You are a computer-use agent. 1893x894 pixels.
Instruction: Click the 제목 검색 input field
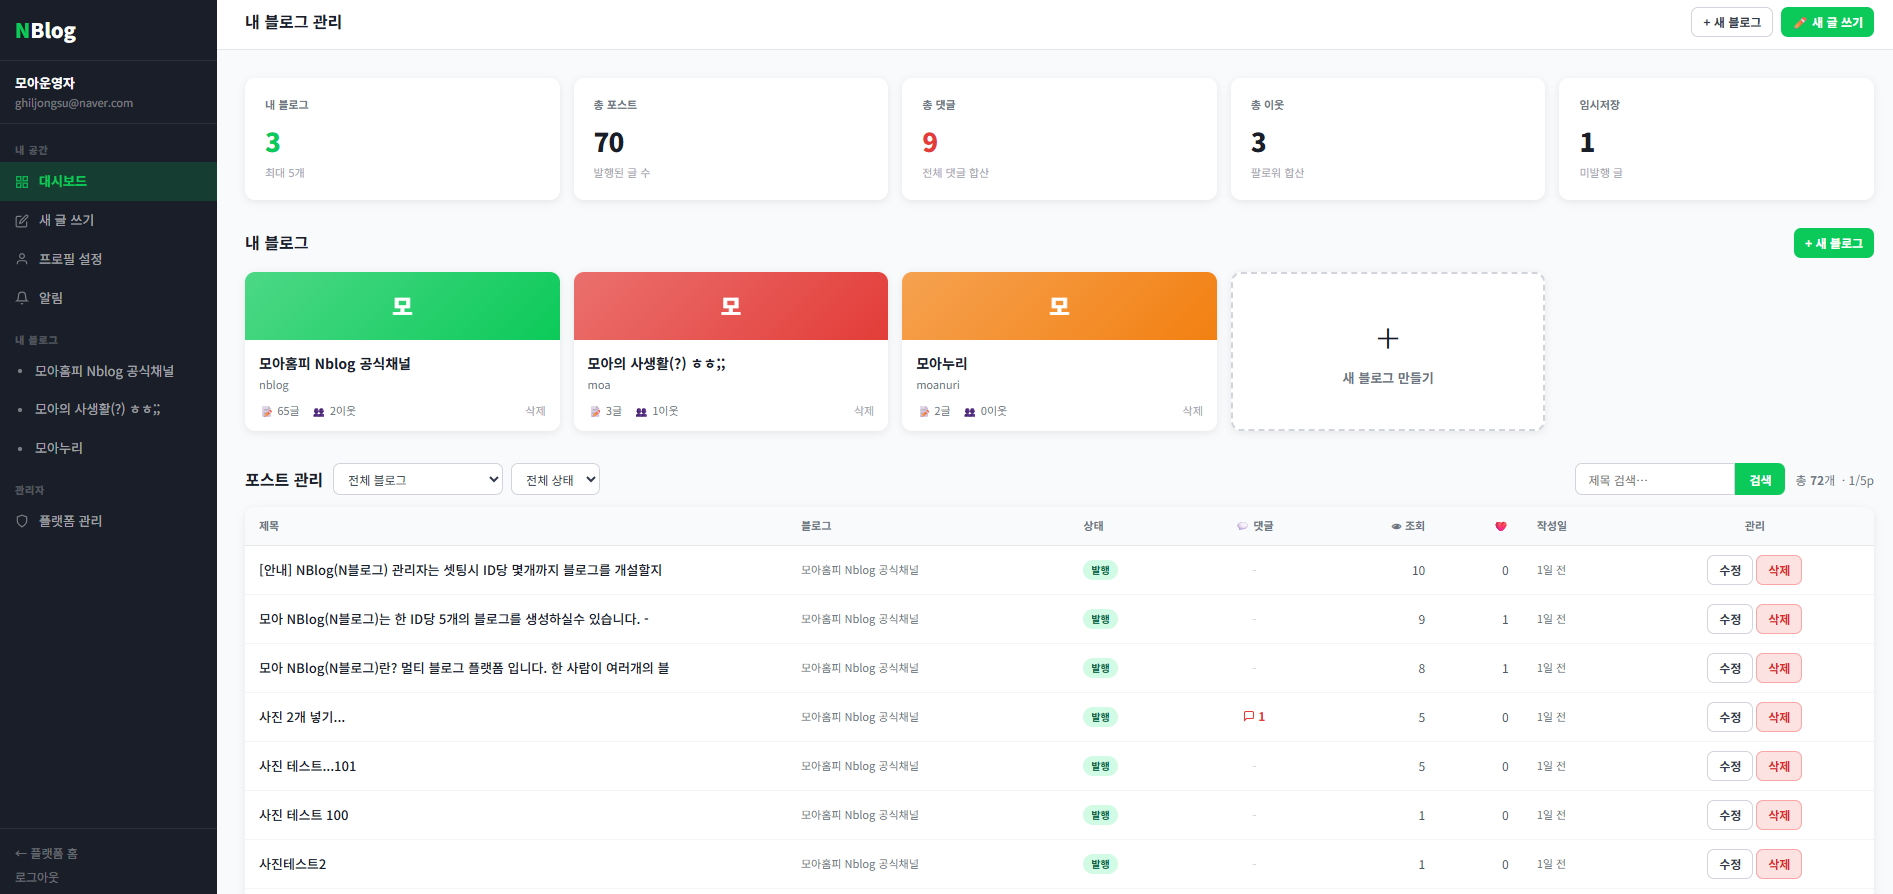click(x=1654, y=480)
